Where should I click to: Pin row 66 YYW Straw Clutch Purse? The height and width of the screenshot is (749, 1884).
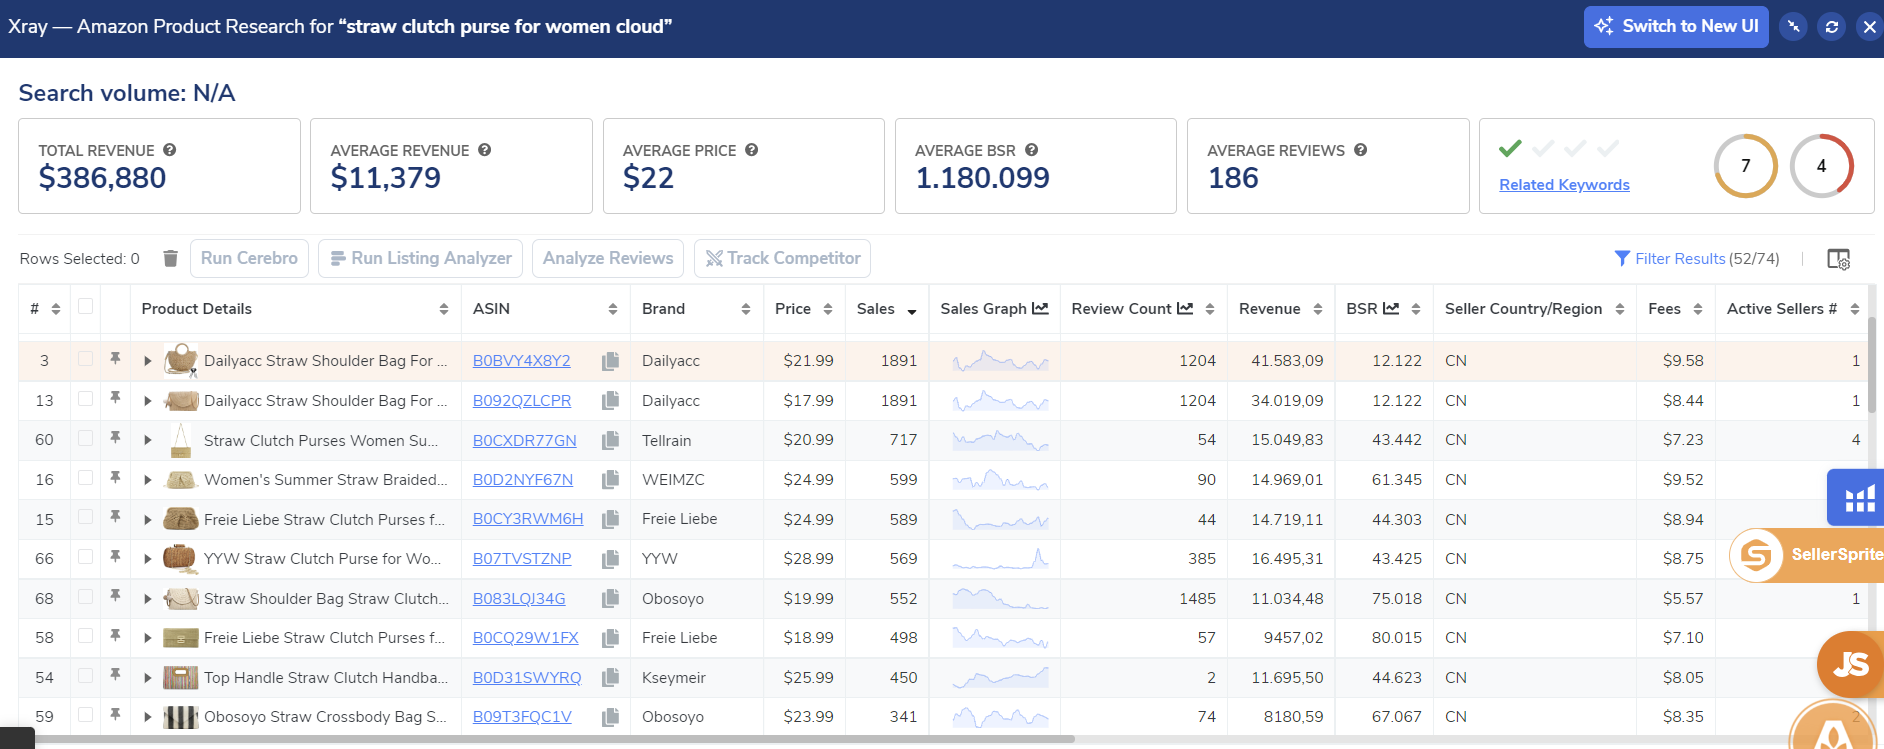pyautogui.click(x=115, y=556)
